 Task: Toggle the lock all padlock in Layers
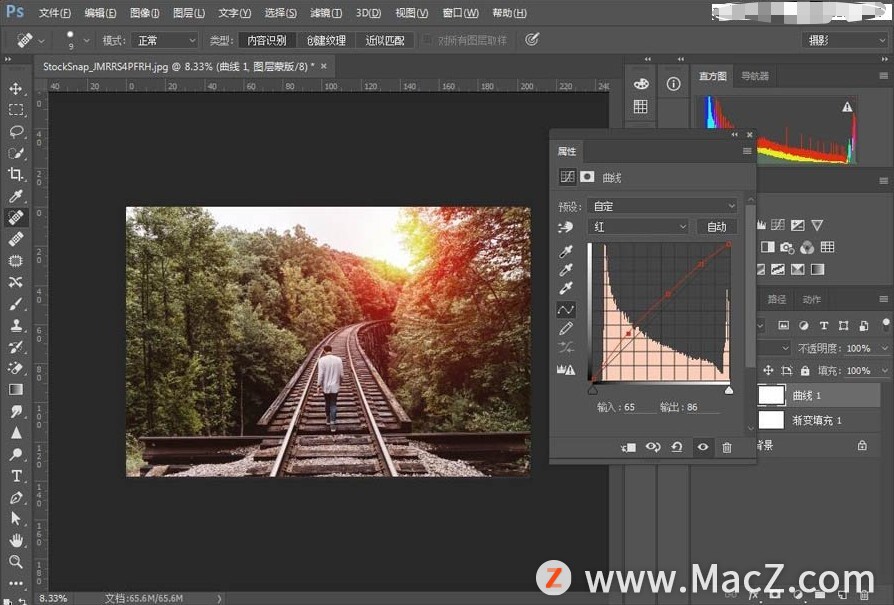click(x=805, y=371)
